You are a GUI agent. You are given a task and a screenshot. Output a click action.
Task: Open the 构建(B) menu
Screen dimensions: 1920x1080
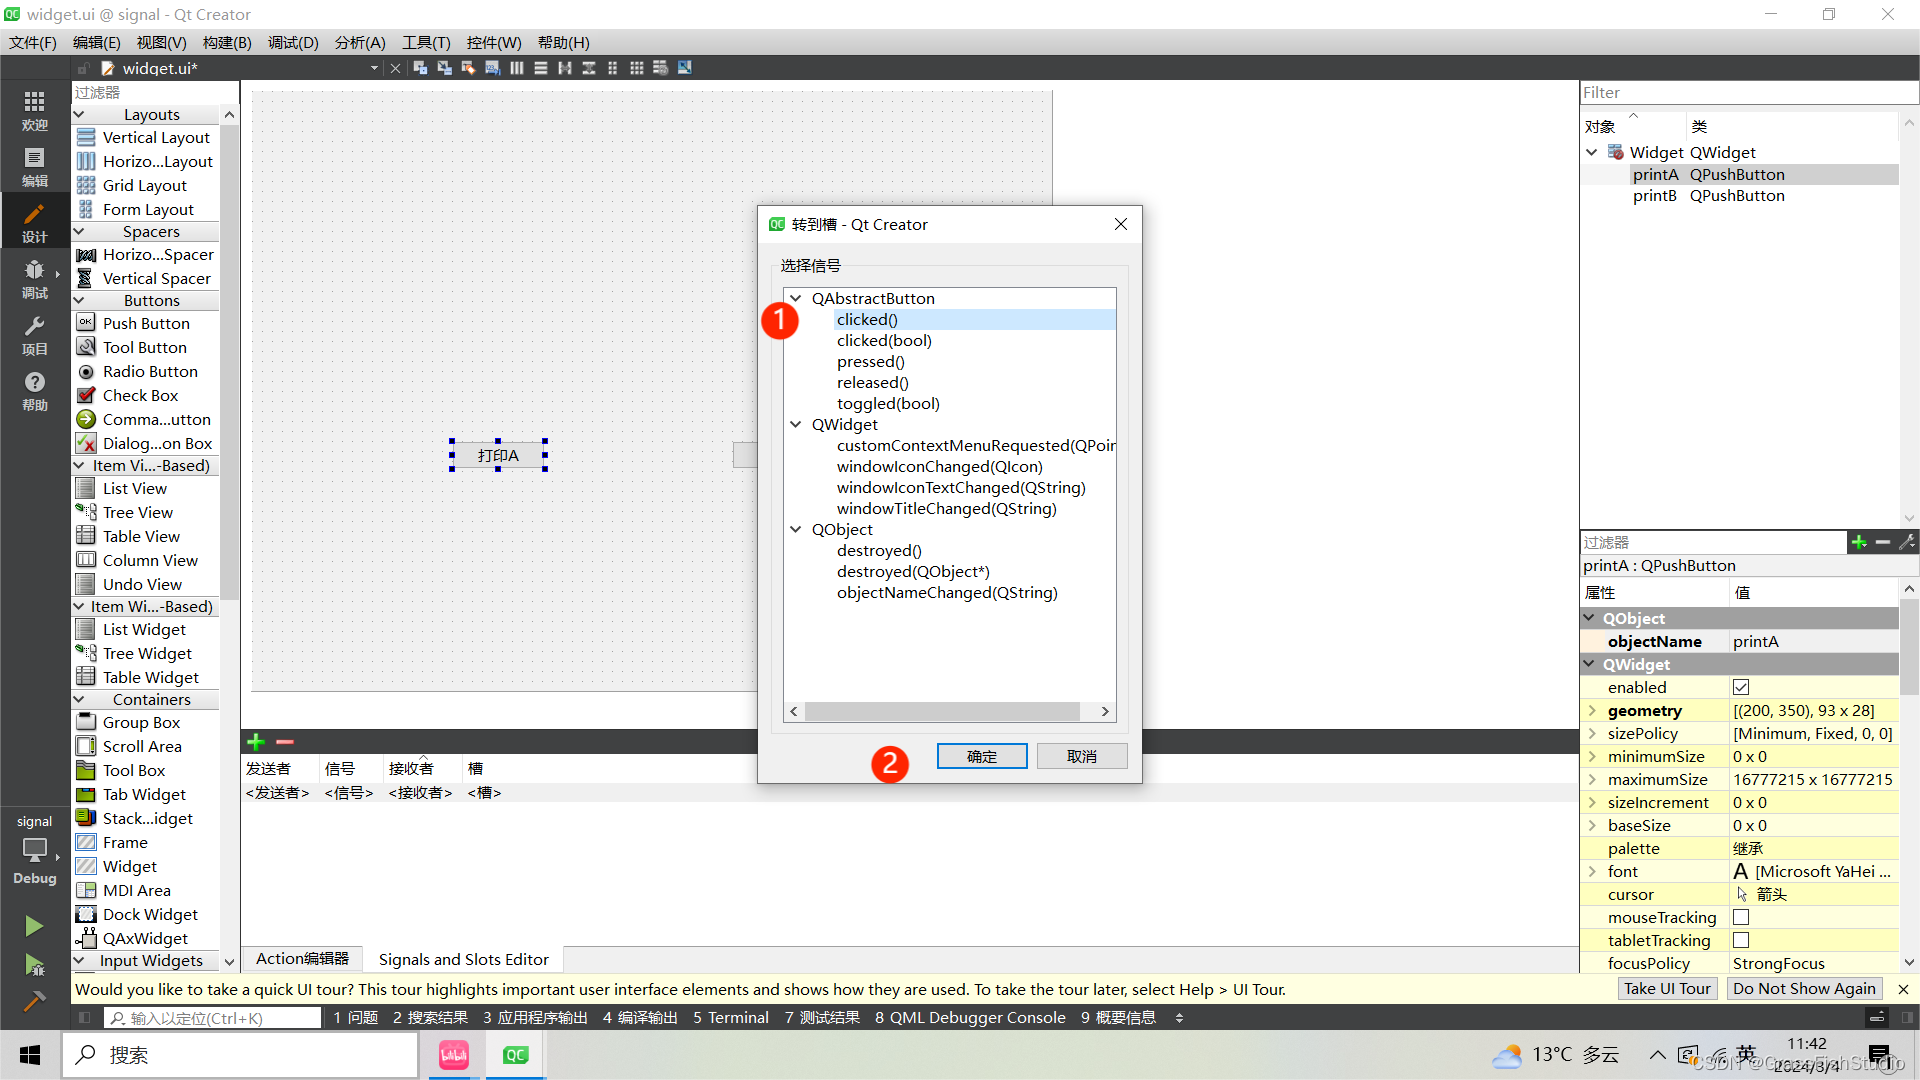click(x=227, y=42)
